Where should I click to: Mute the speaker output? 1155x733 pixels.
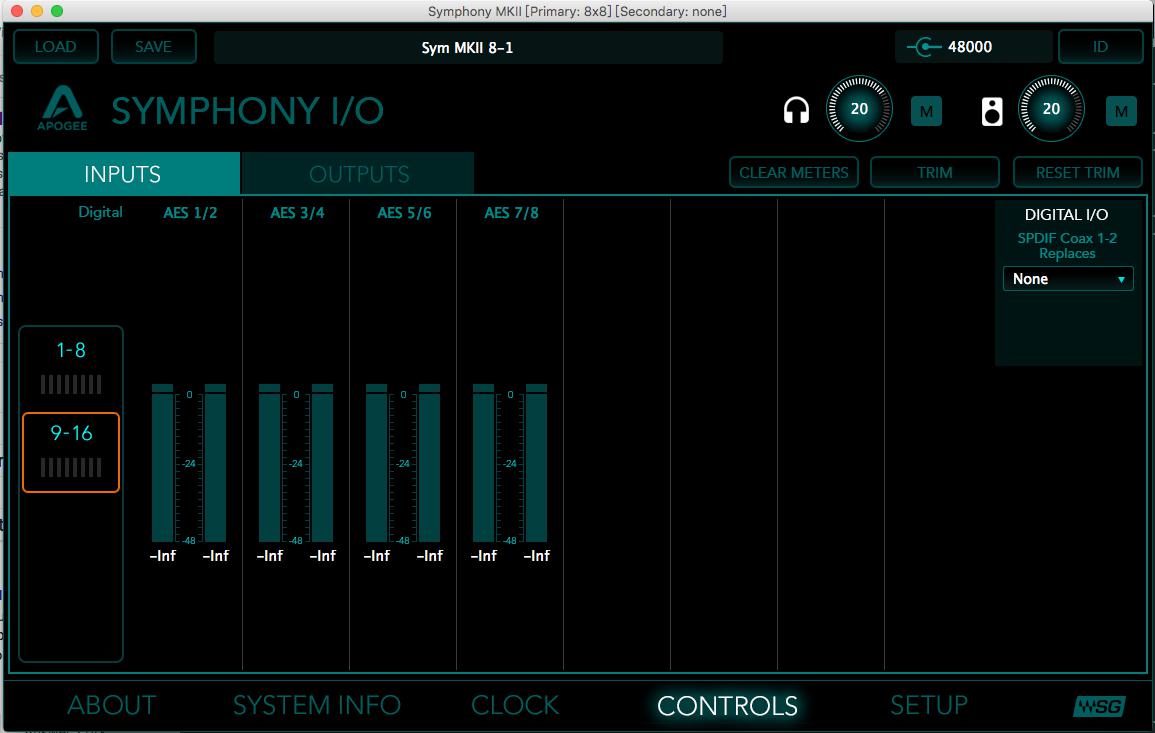(x=1121, y=111)
